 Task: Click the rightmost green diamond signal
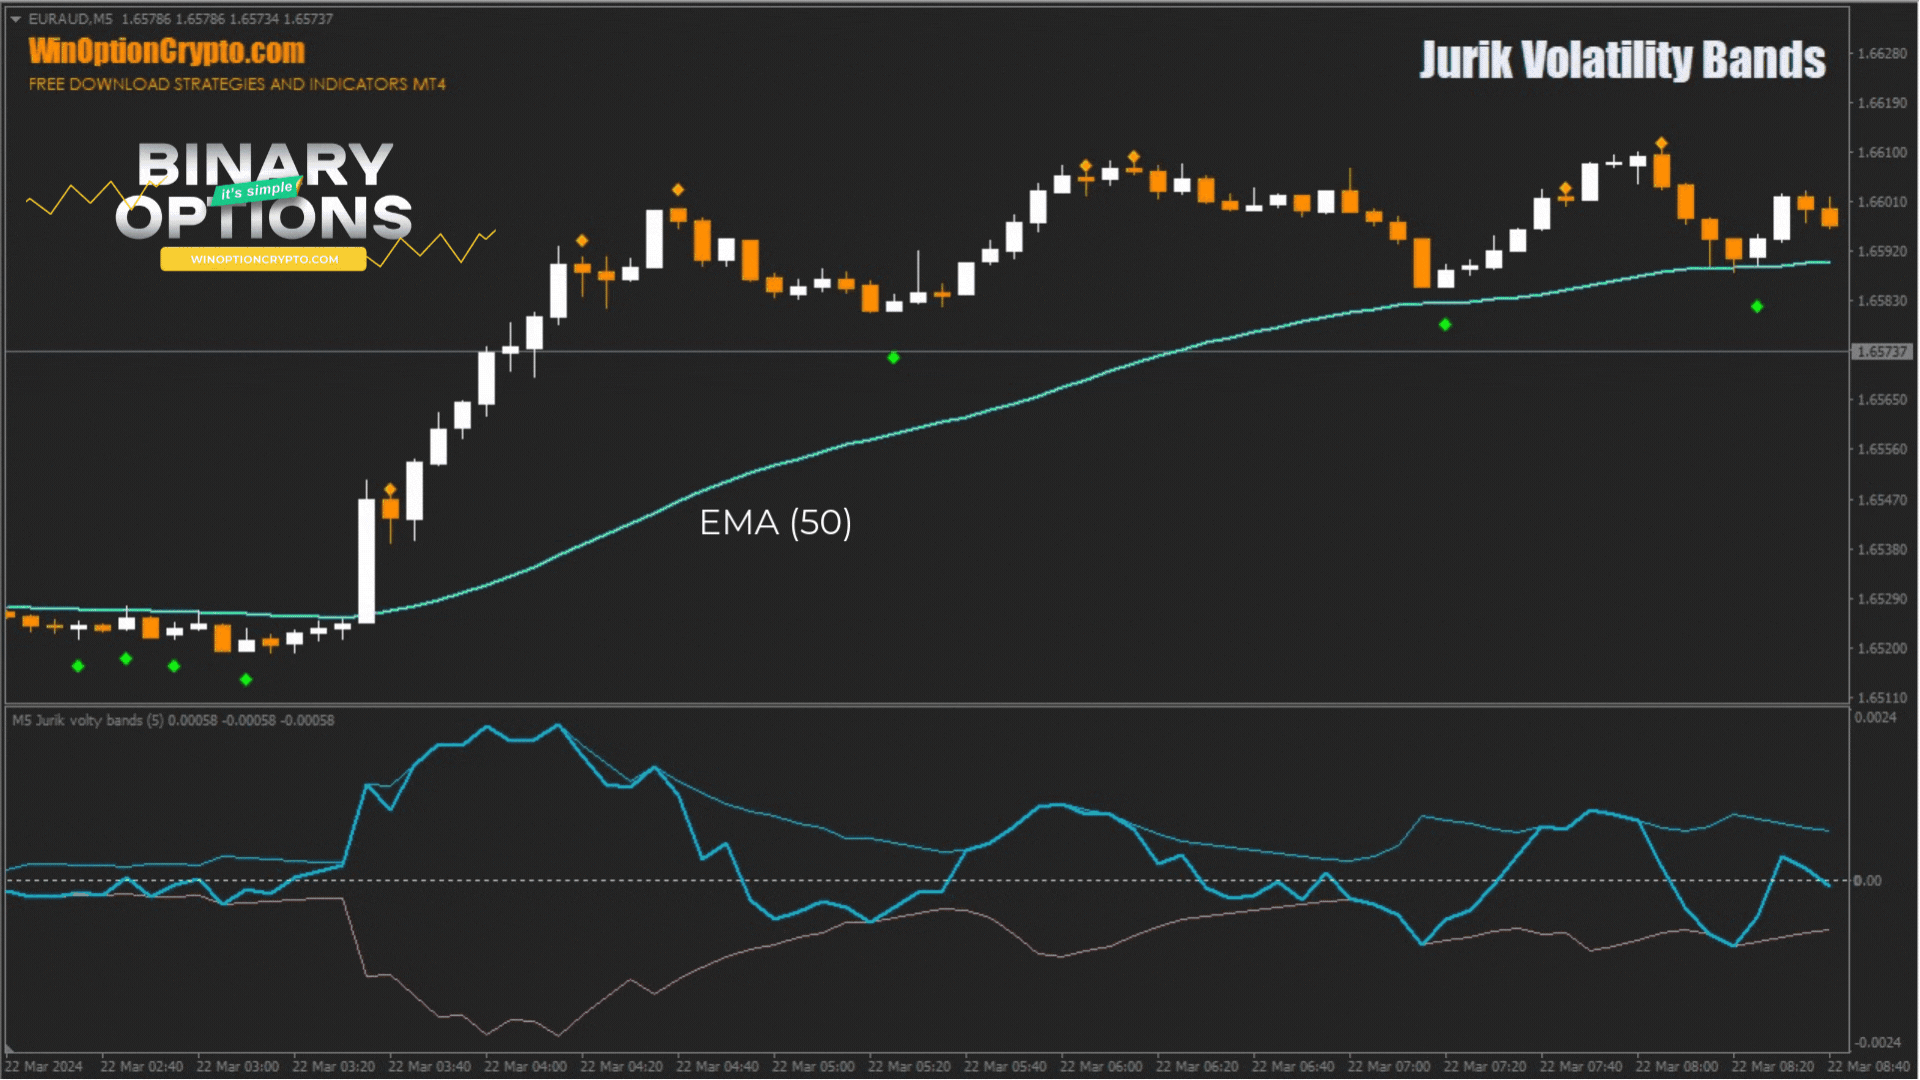click(x=1757, y=307)
